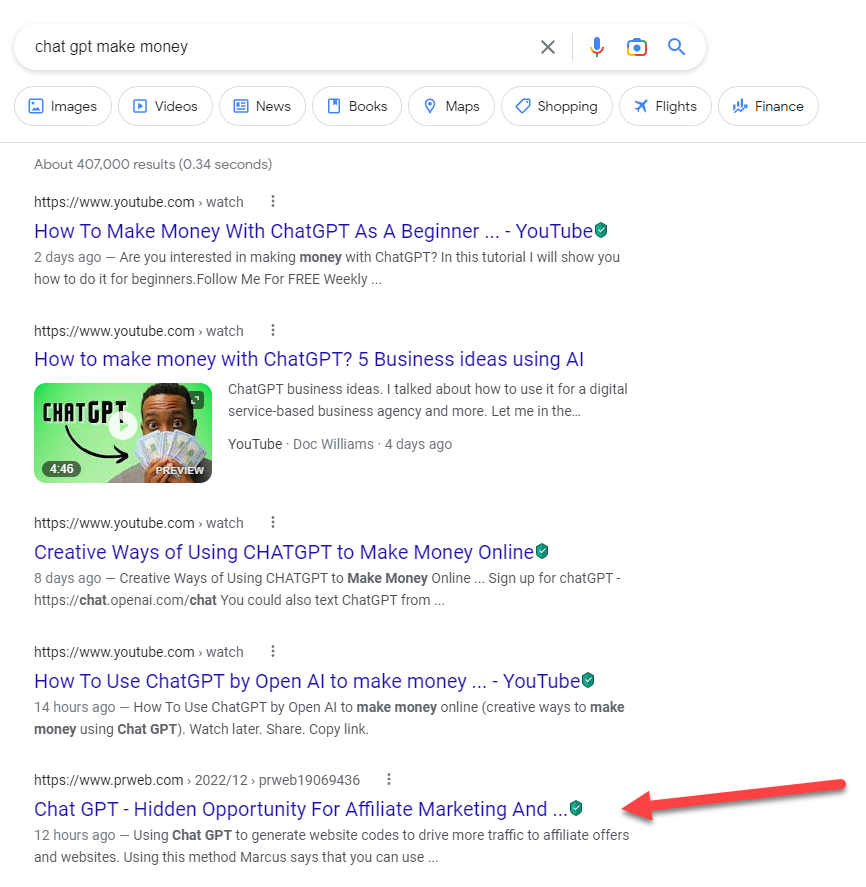Click the youtube.com URL above '5 Business ideas' result
866x887 pixels.
[139, 331]
